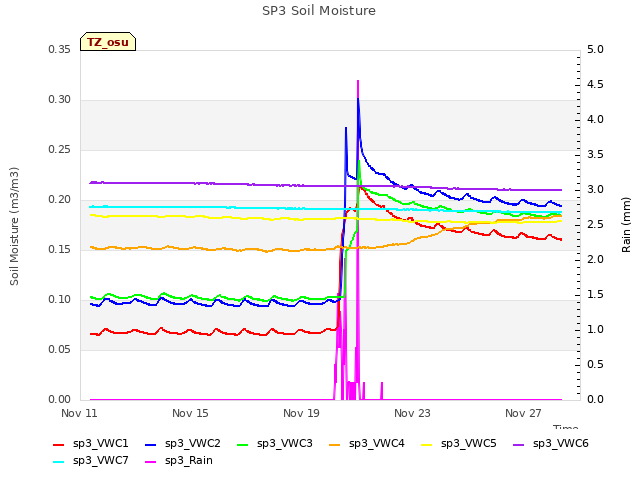
Task: Click the Soil Moisture (m3/m3) axis label
Action: (14, 226)
